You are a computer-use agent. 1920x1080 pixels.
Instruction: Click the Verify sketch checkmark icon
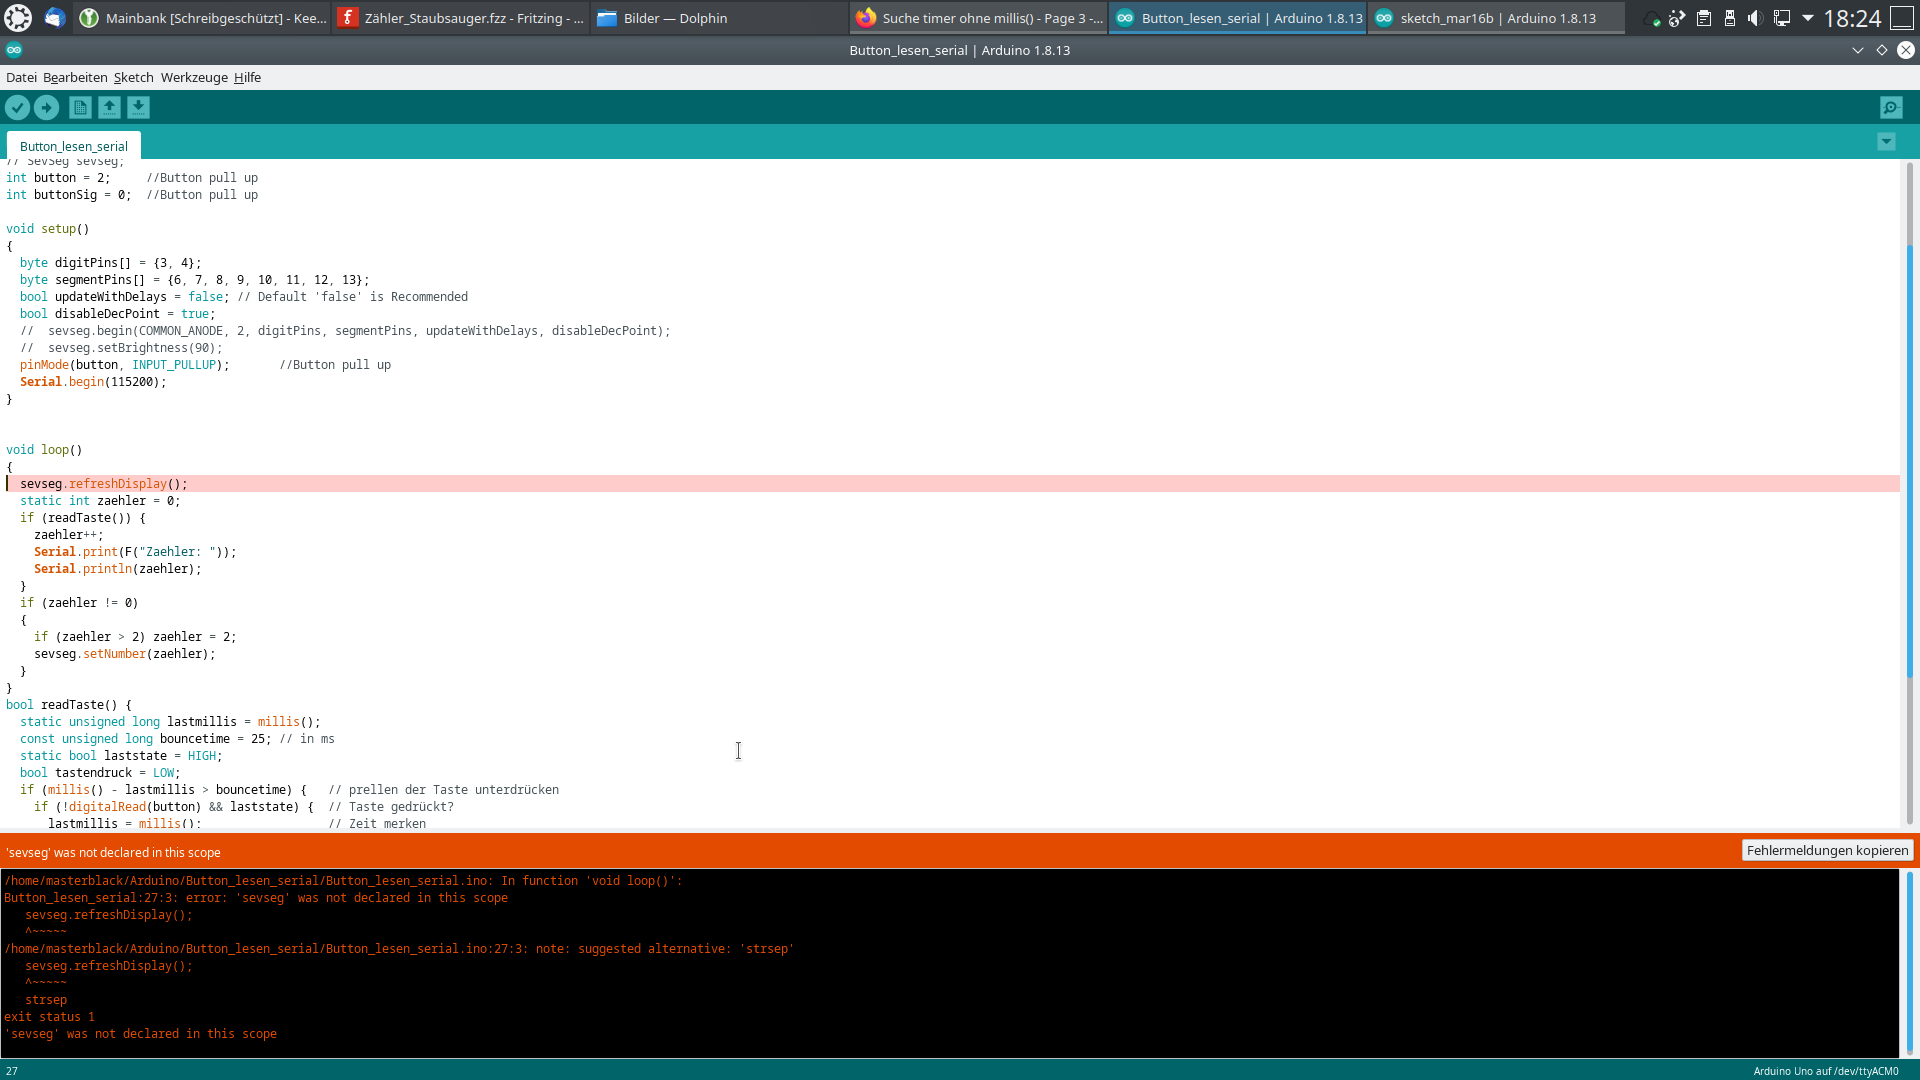[x=17, y=108]
